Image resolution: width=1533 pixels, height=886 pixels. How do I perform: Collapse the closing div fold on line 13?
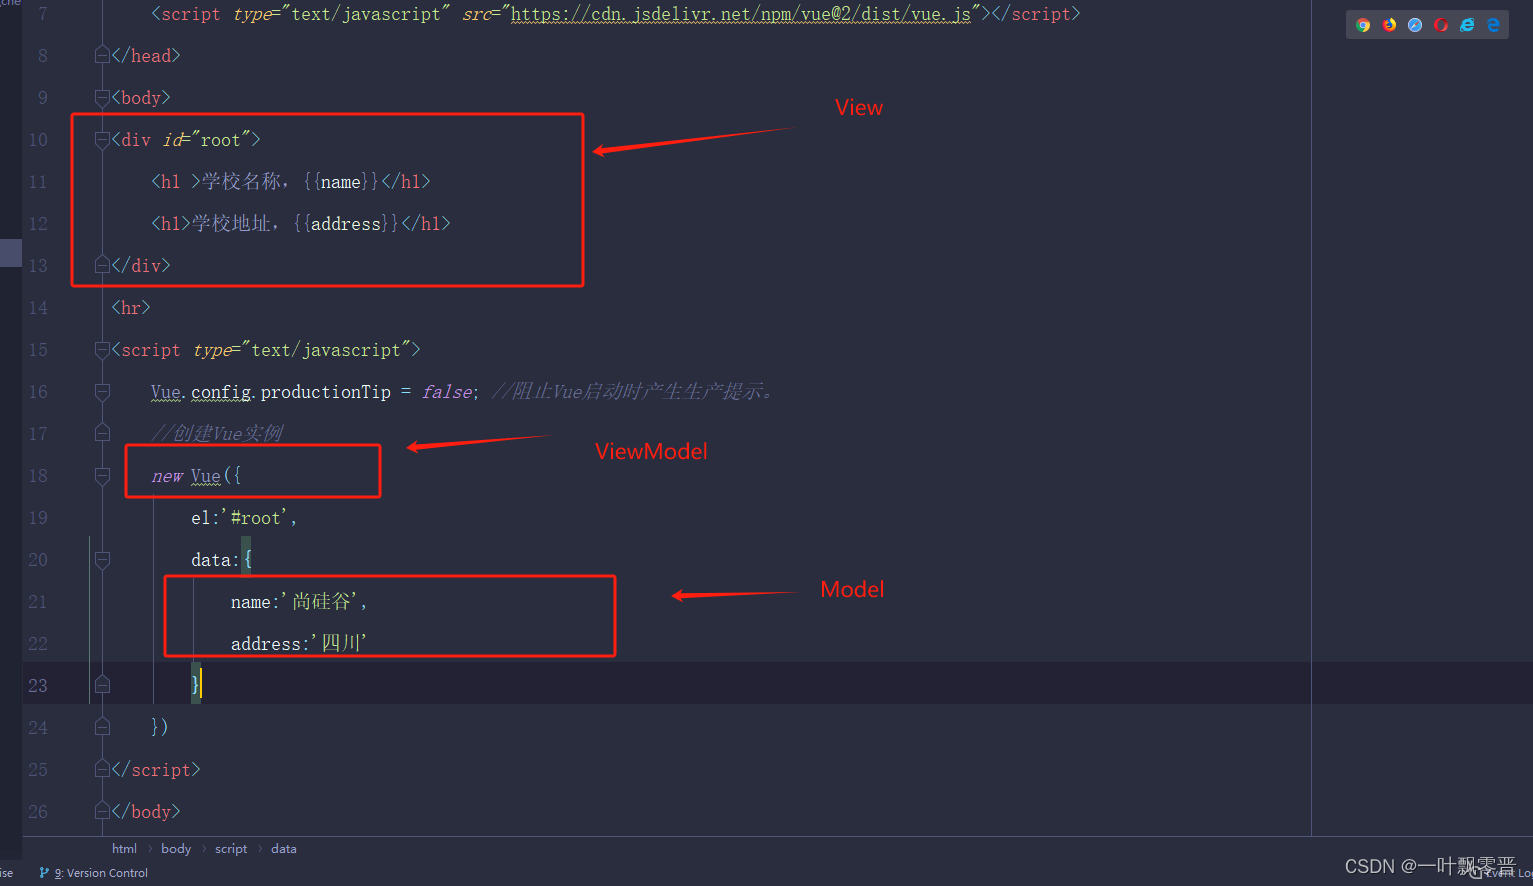102,265
